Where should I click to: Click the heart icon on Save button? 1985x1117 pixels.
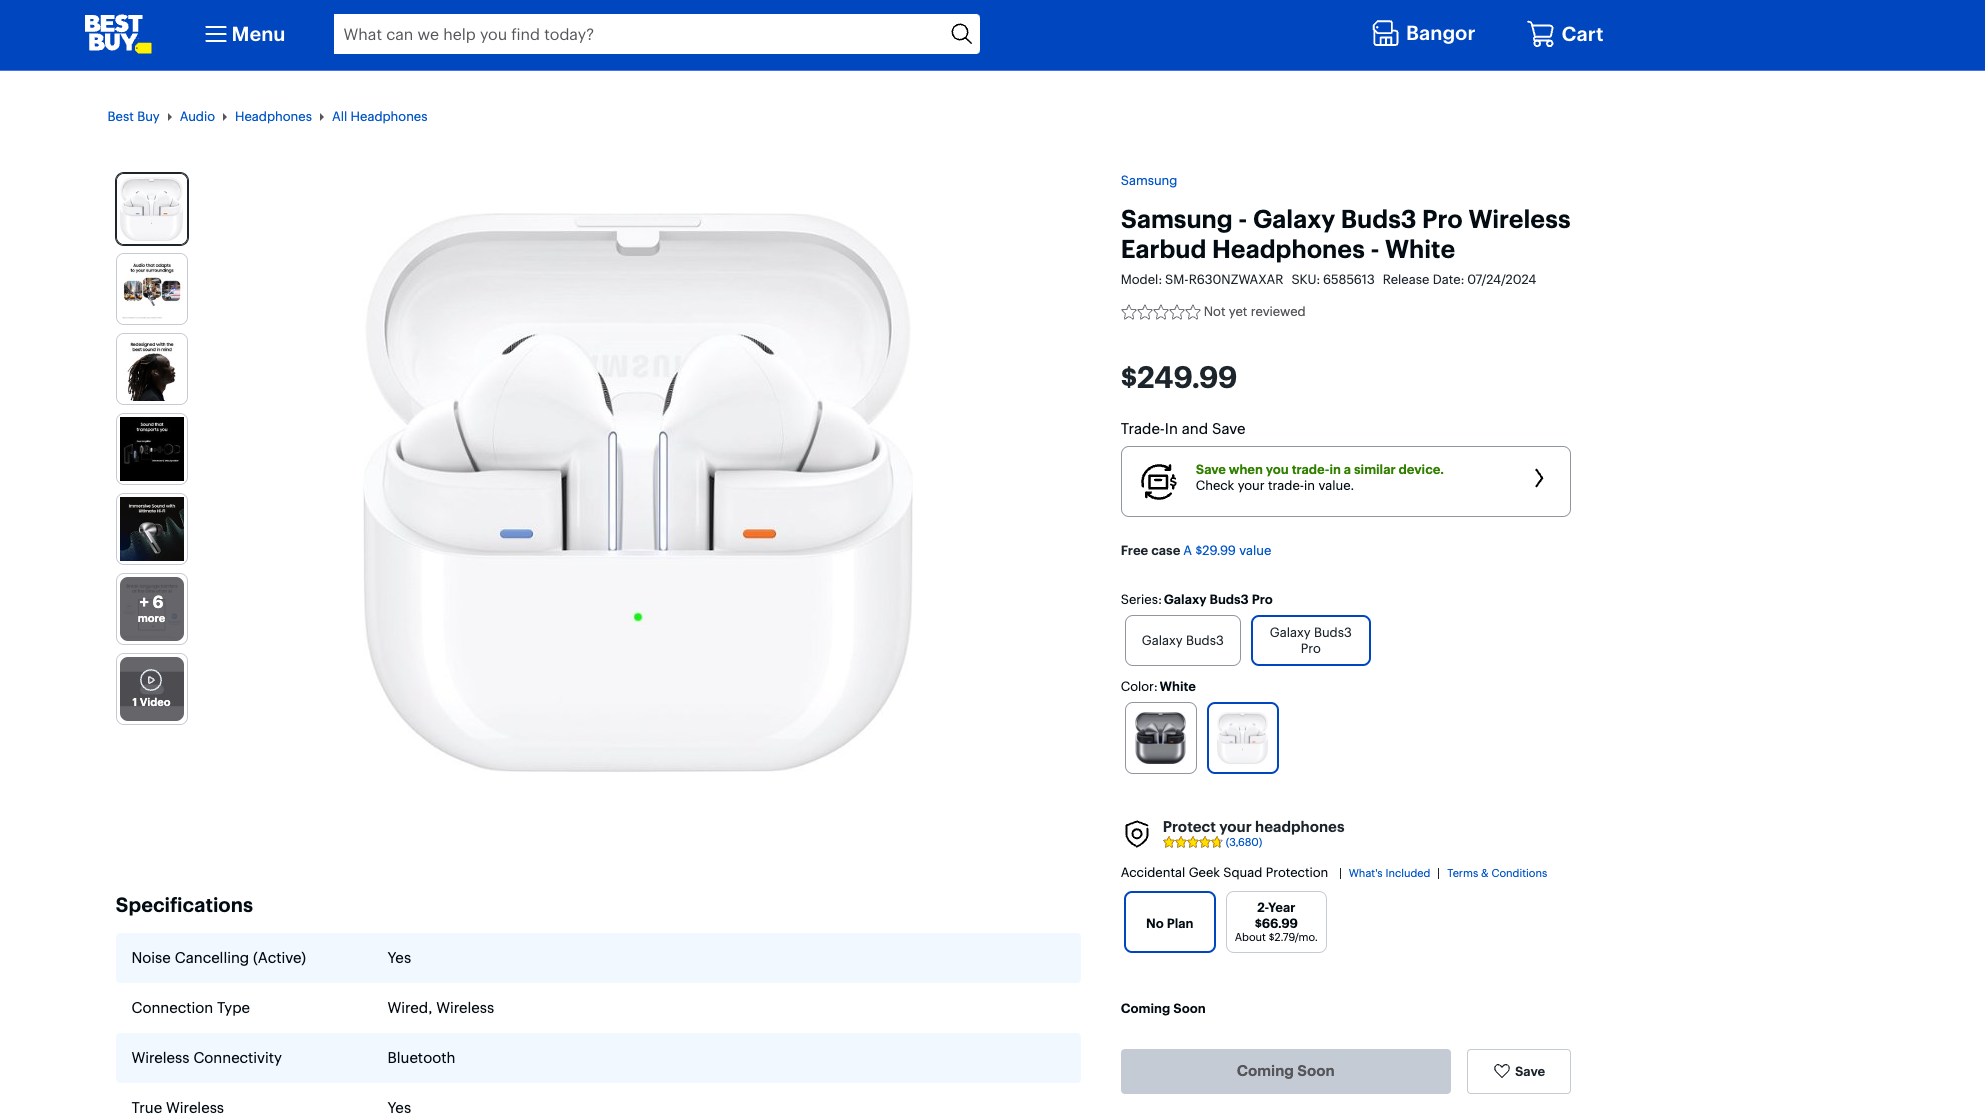1503,1071
